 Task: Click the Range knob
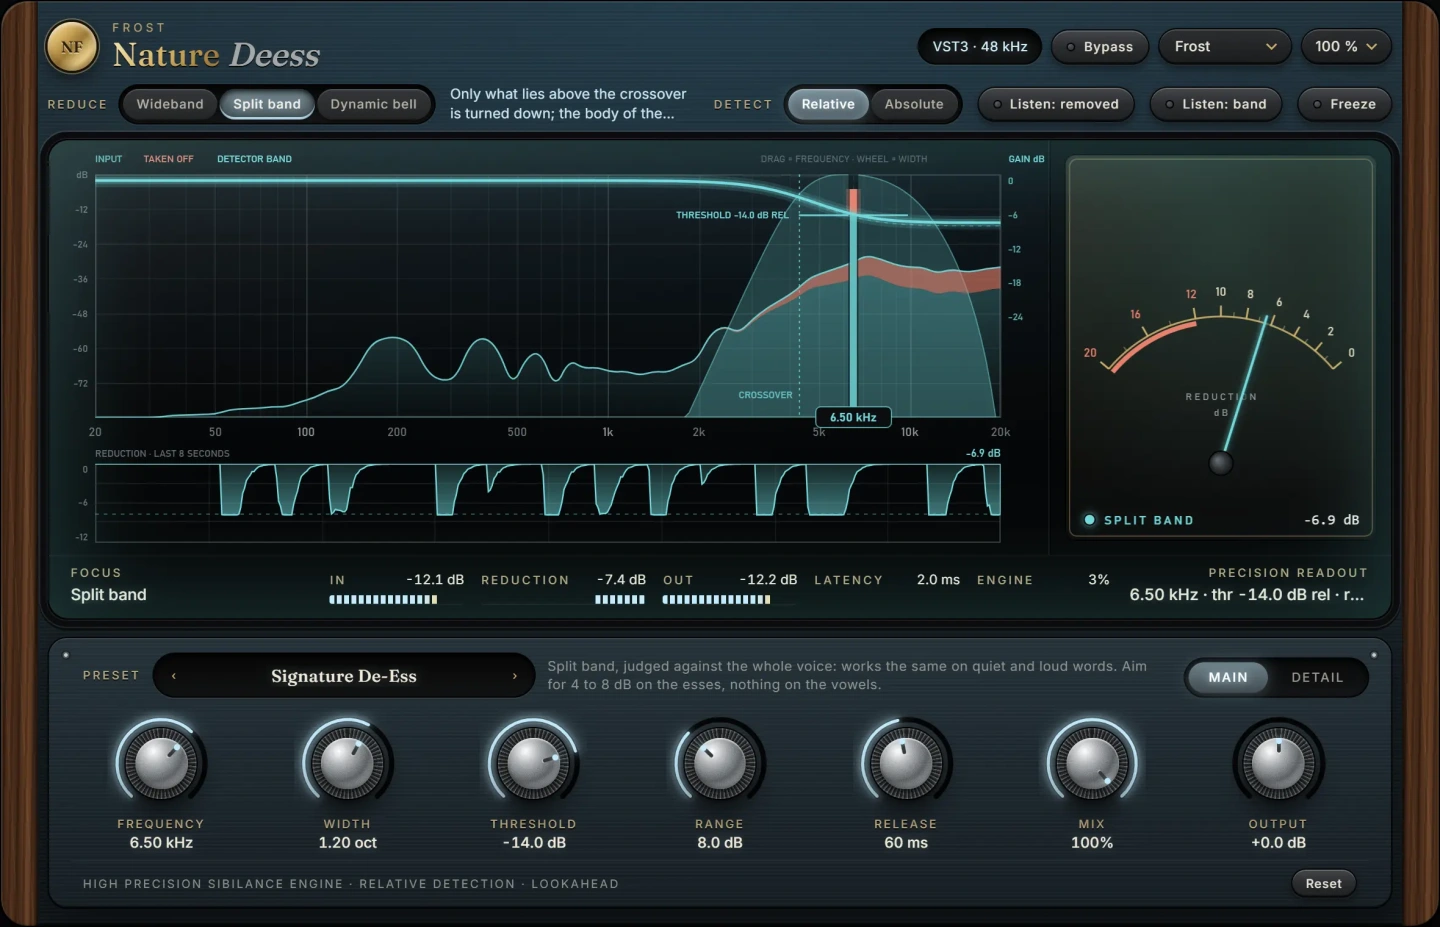[719, 764]
